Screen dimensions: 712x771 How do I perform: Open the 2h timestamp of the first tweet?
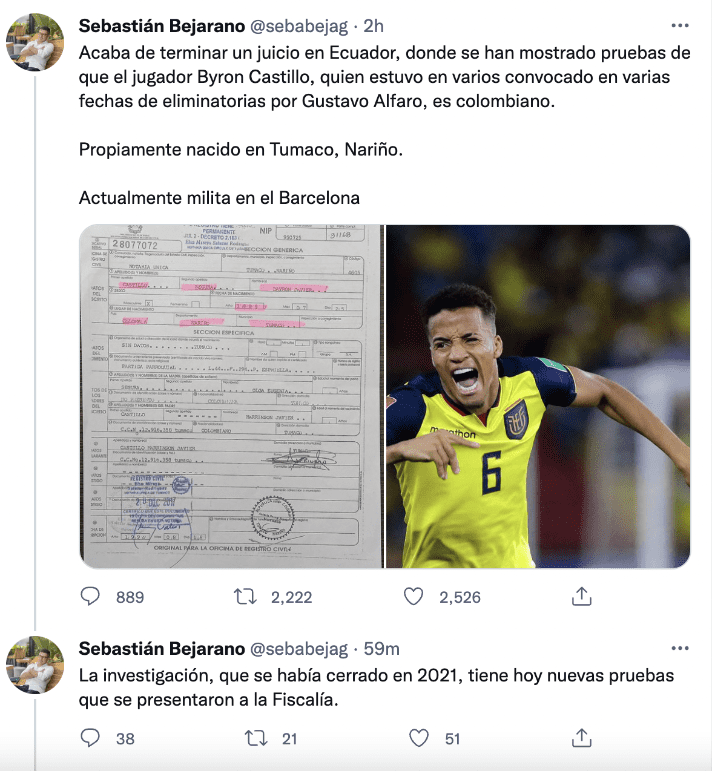click(373, 26)
